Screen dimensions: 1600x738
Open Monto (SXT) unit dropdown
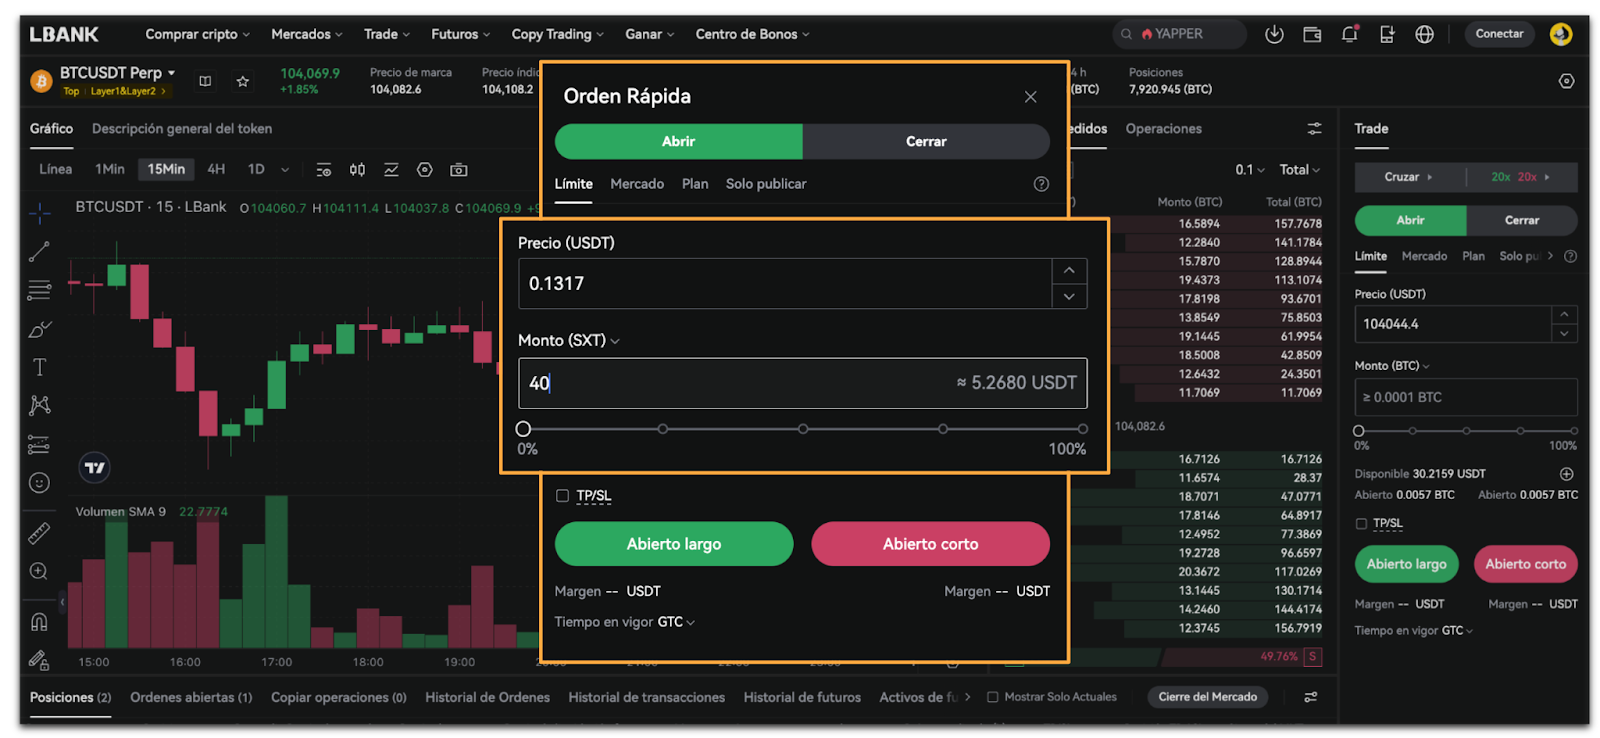[569, 341]
